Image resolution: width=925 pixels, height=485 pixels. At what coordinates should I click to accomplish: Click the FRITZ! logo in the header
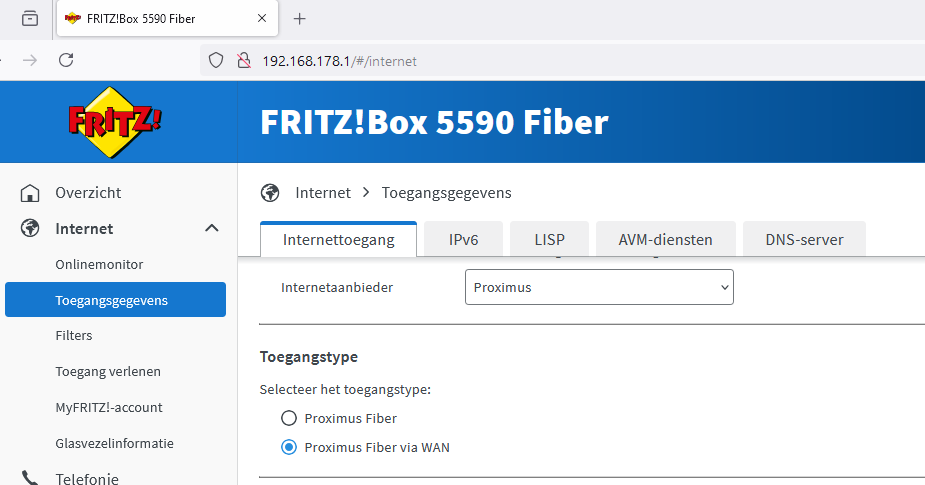(115, 122)
